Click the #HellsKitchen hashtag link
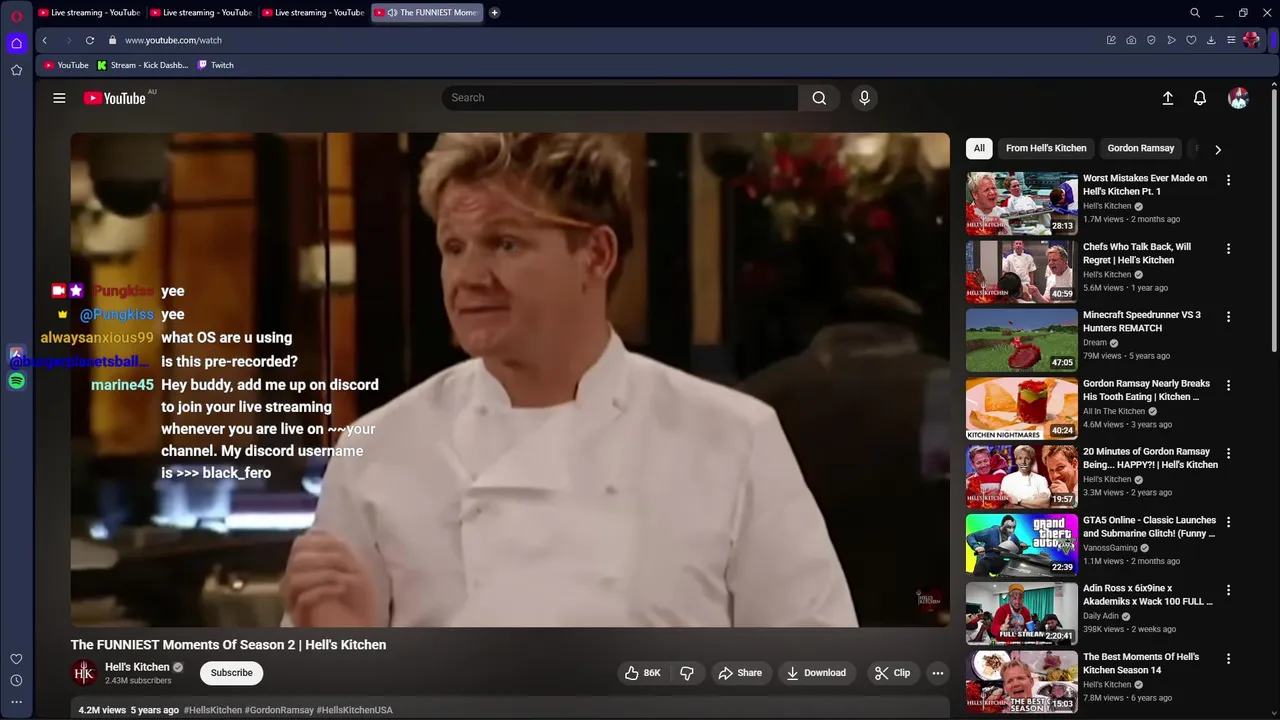The image size is (1280, 720). pyautogui.click(x=212, y=710)
